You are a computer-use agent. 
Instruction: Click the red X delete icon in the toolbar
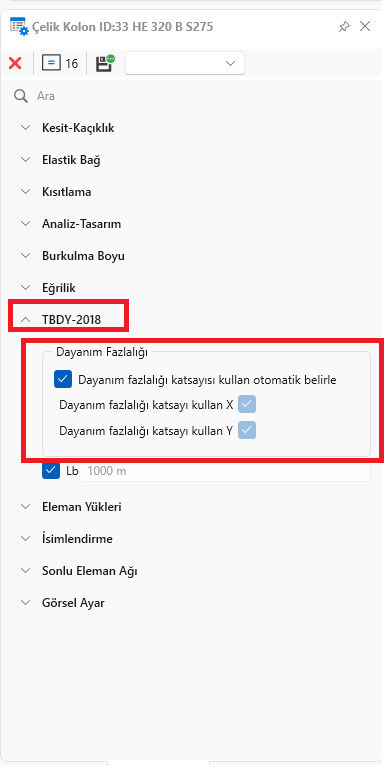(15, 63)
